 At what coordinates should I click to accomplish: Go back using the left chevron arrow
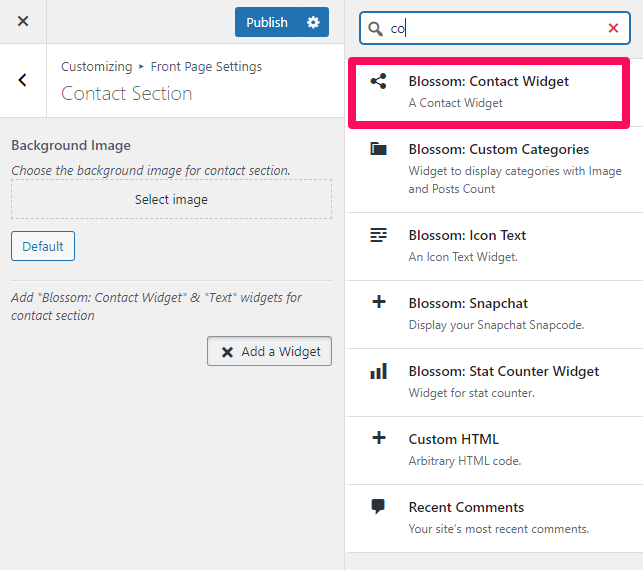pos(23,80)
